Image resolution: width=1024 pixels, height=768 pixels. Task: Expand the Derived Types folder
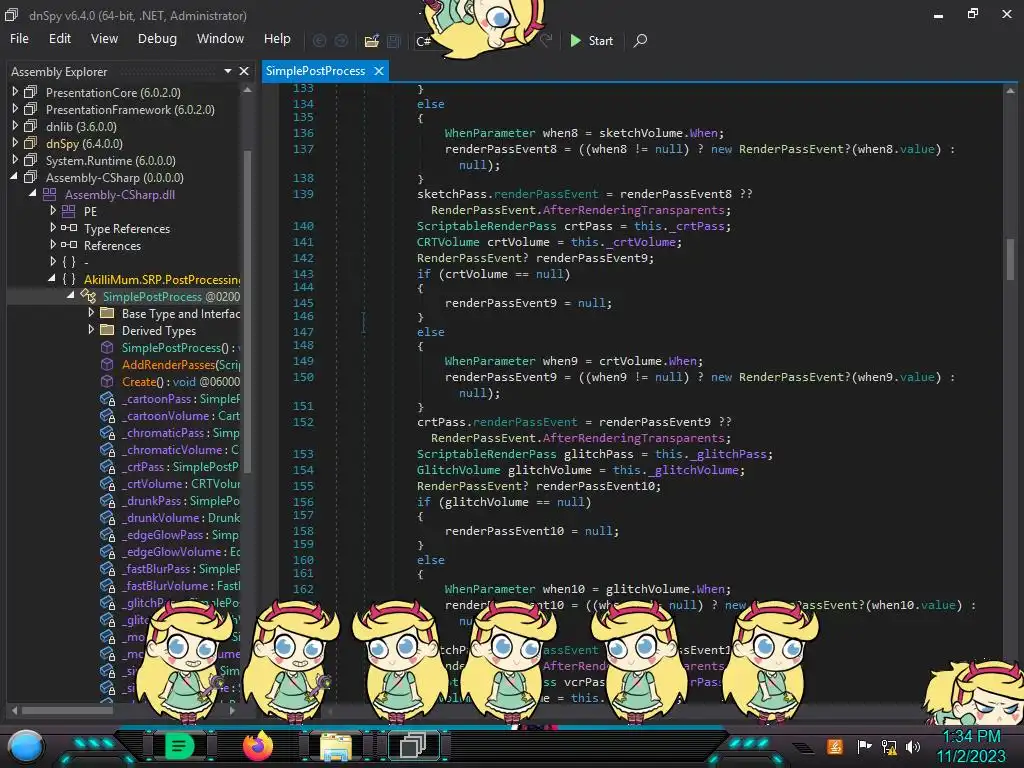coord(91,330)
